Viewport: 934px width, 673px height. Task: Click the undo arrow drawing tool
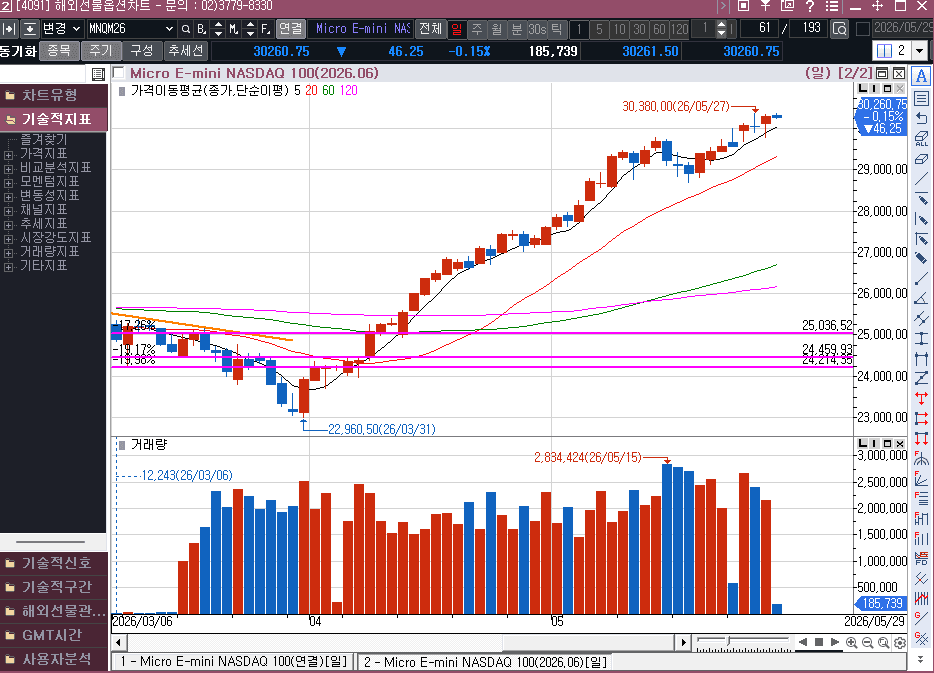[921, 118]
